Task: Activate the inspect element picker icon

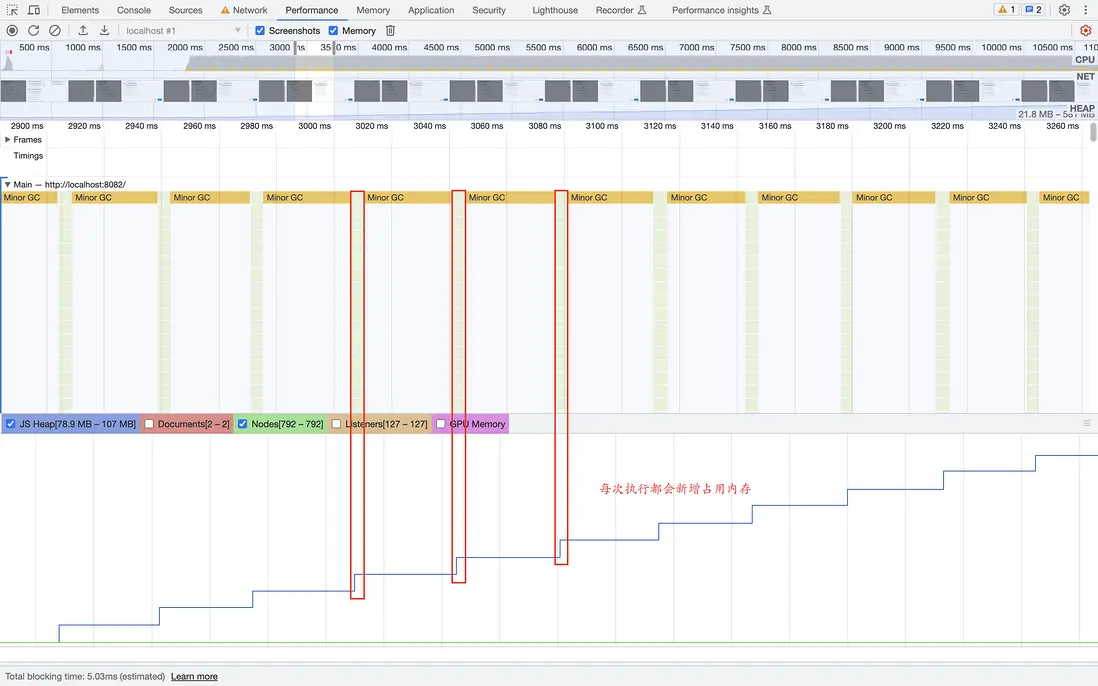Action: click(x=12, y=10)
